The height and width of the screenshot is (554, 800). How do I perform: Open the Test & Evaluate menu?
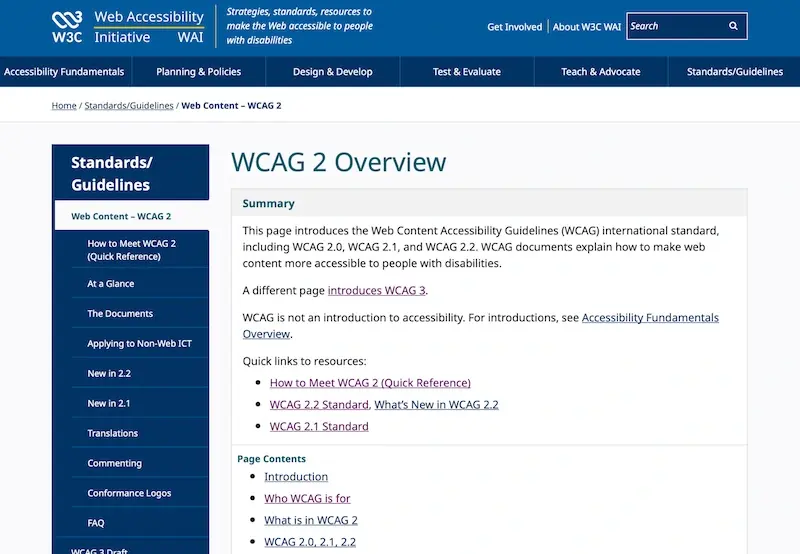tap(467, 72)
